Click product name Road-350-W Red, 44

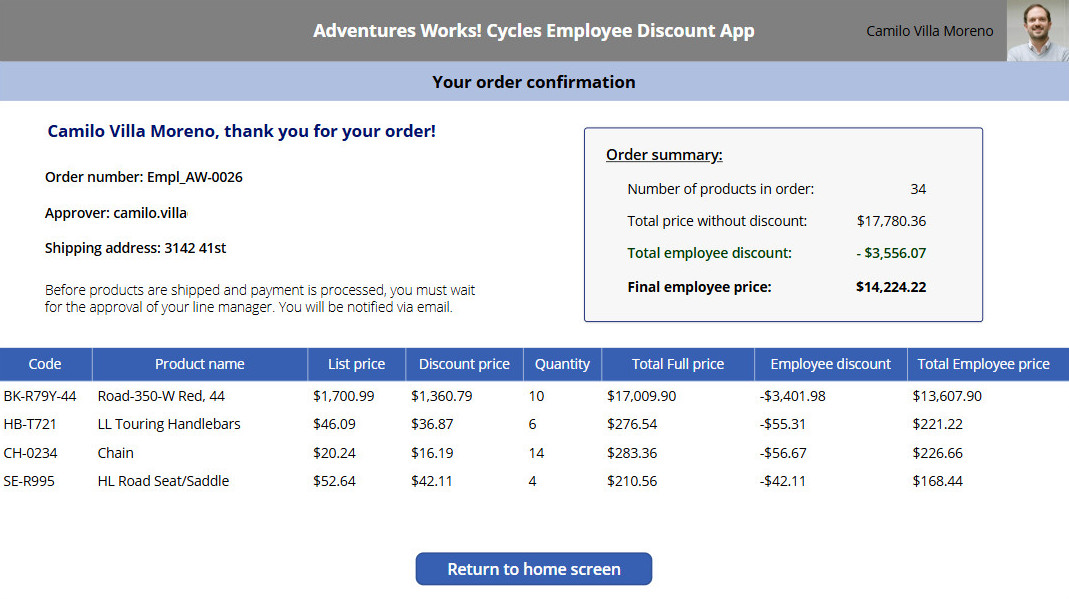coord(161,396)
